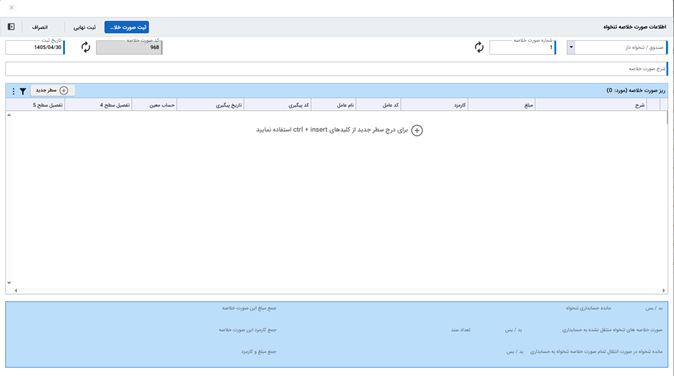Click the circled plus in empty grid hint
674x376 pixels.
(x=417, y=130)
